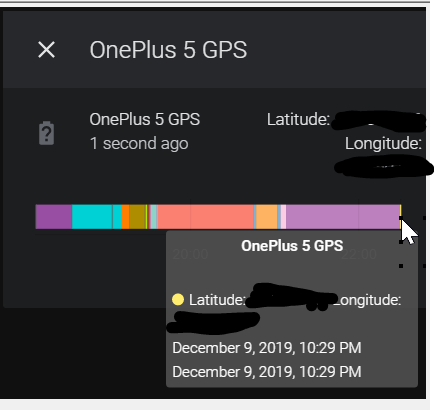Click the Latitude label beside entity name
Image resolution: width=434 pixels, height=410 pixels.
(x=298, y=119)
